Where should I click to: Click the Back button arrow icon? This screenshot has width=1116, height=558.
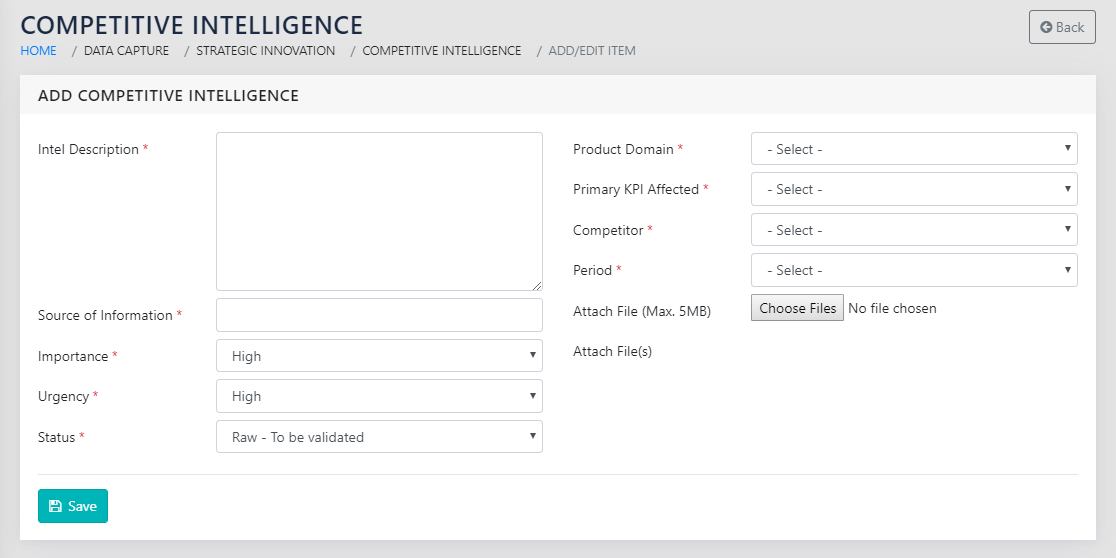pyautogui.click(x=1046, y=27)
